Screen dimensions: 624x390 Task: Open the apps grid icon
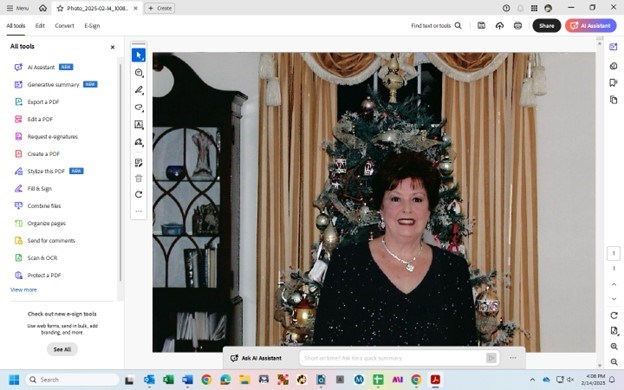(x=534, y=8)
